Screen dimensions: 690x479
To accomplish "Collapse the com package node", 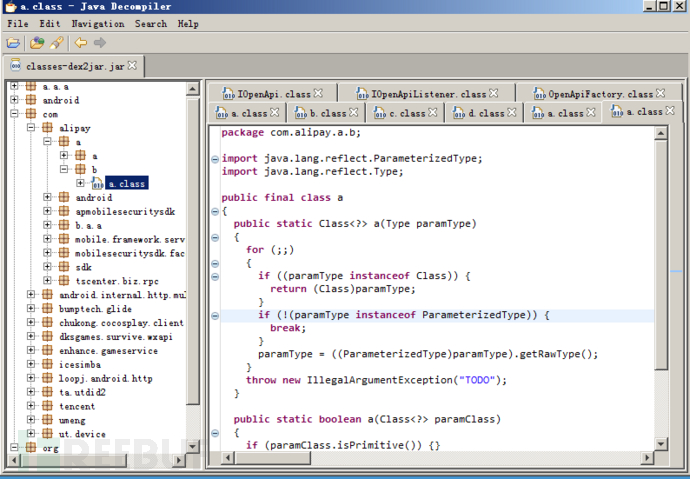I will coord(15,113).
